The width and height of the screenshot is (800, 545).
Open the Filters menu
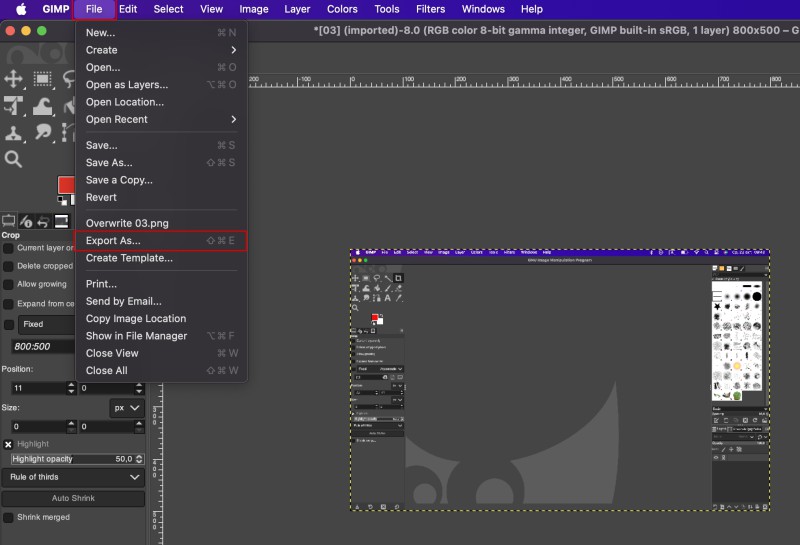(430, 9)
